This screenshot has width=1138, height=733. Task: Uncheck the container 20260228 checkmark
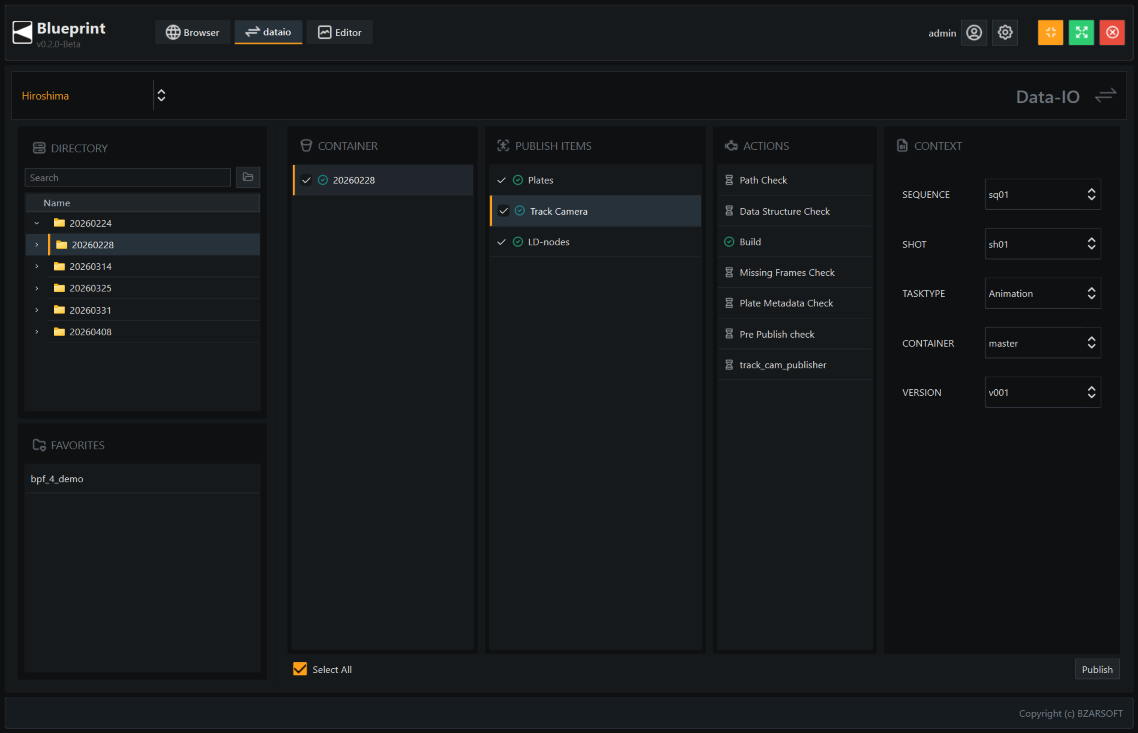(x=306, y=180)
